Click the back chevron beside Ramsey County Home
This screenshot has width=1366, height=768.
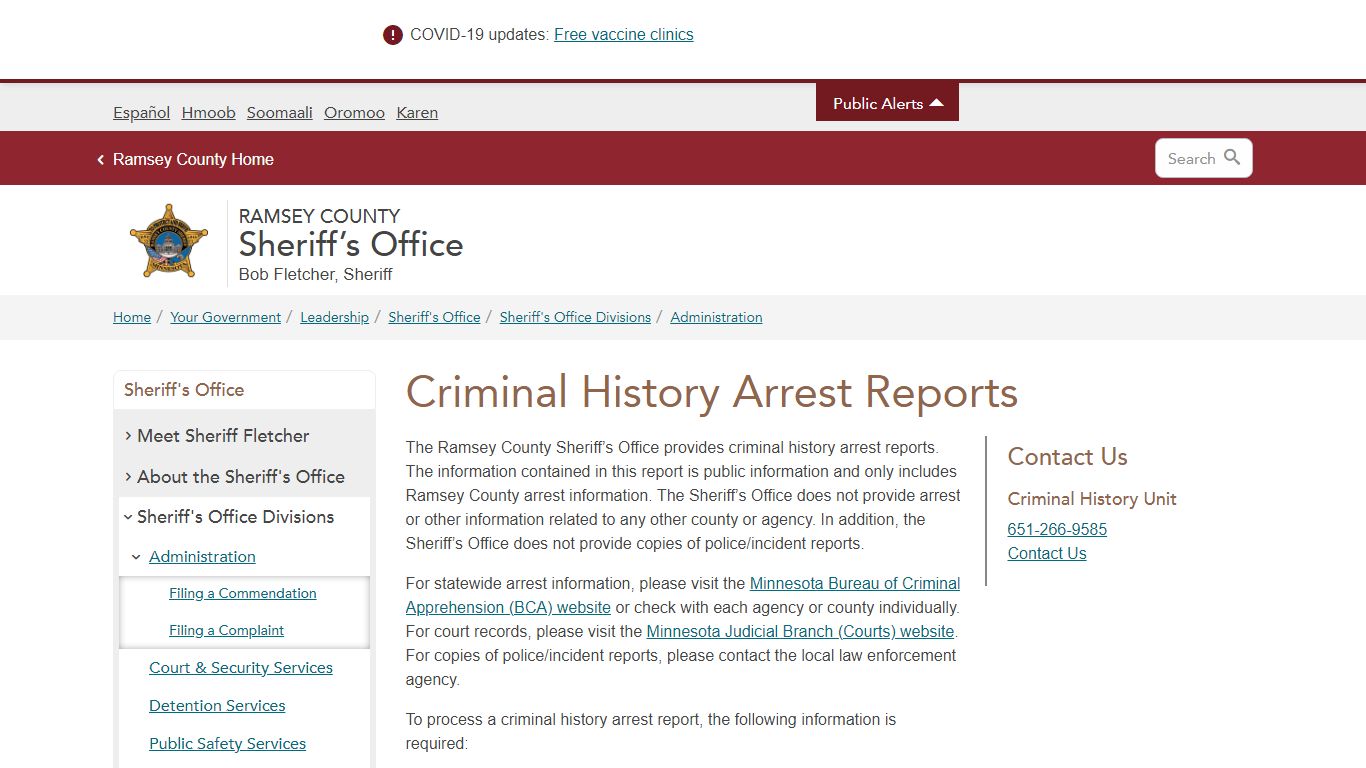pyautogui.click(x=100, y=160)
